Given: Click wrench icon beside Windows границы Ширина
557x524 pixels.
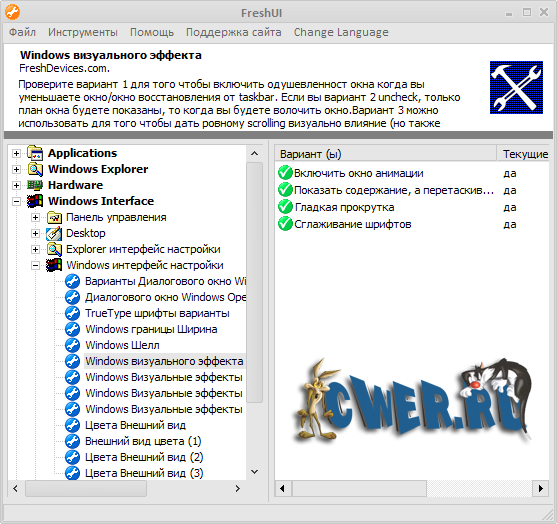Looking at the screenshot, I should (72, 329).
